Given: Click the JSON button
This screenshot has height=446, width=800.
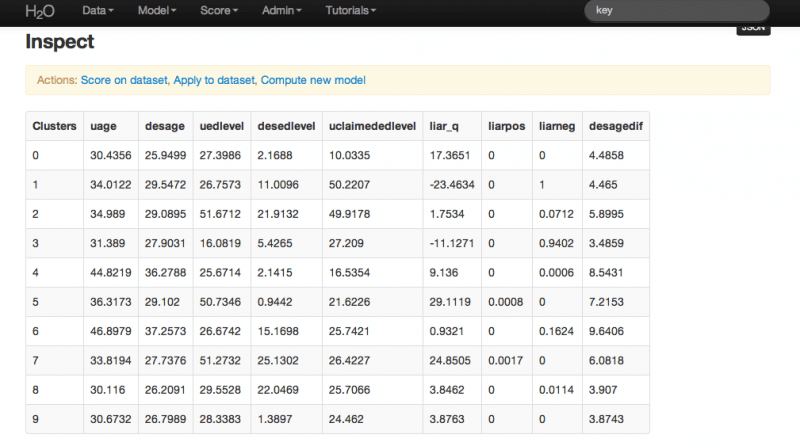Looking at the screenshot, I should pyautogui.click(x=753, y=30).
